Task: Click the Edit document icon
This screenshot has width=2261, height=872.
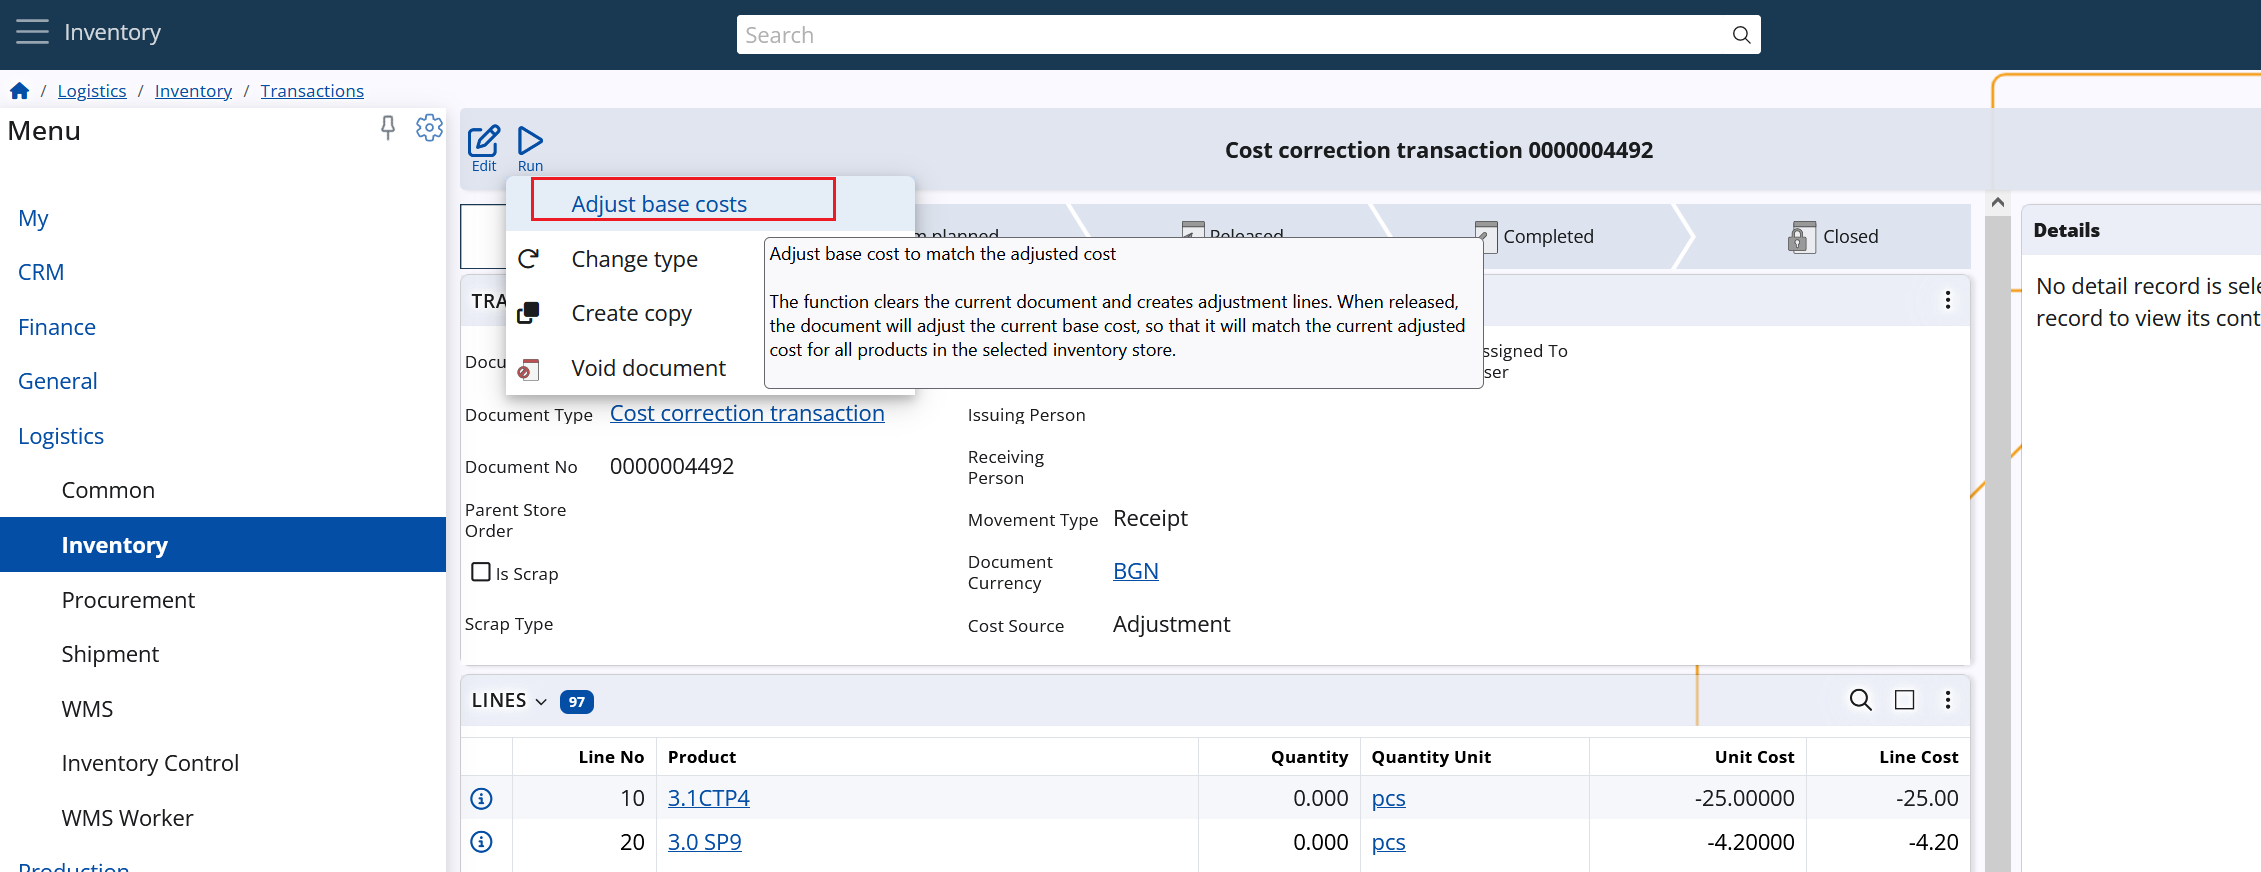Action: [484, 149]
